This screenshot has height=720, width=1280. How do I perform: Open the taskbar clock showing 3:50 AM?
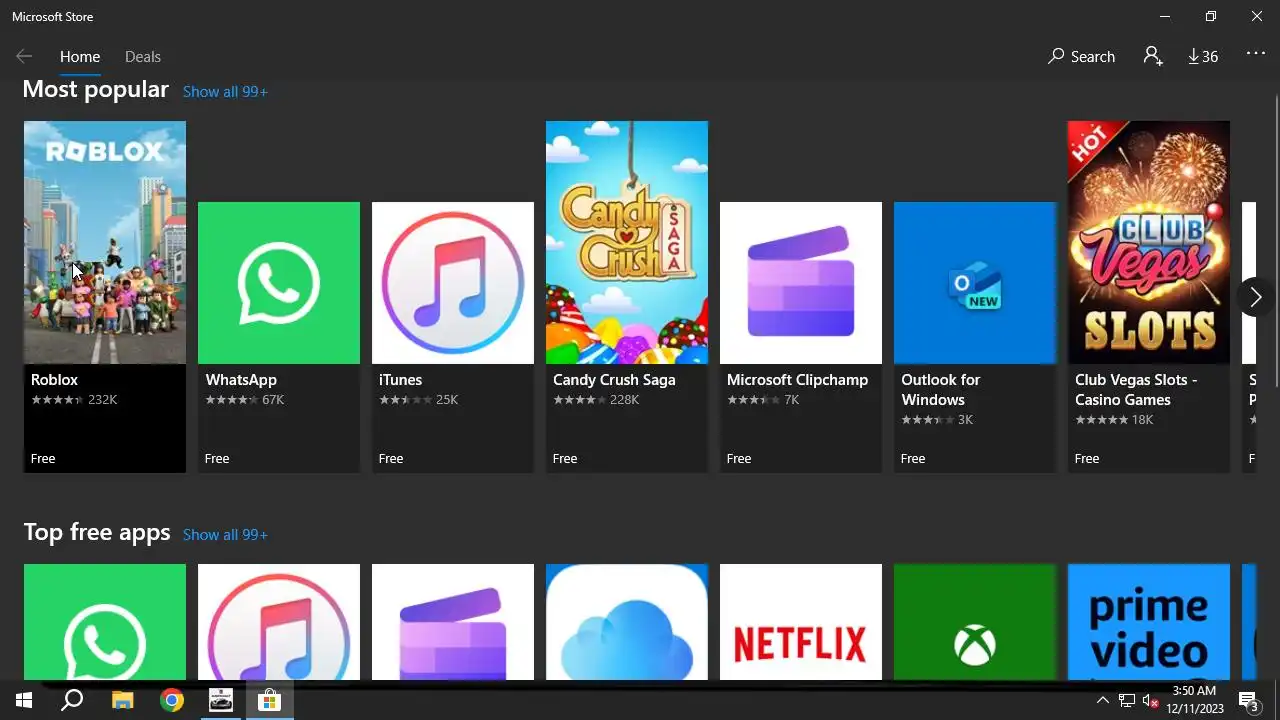[x=1194, y=700]
